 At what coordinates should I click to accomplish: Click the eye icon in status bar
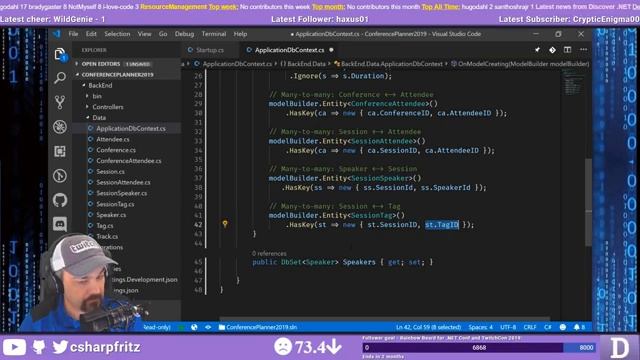(208, 327)
